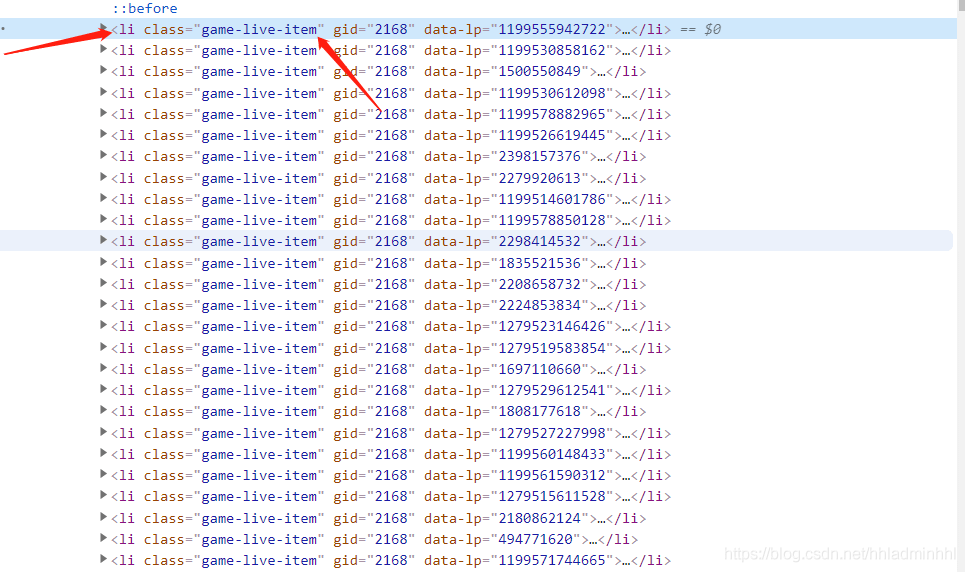This screenshot has width=965, height=572.
Task: Select the li row with data-lp 2180862124
Action: tap(378, 518)
